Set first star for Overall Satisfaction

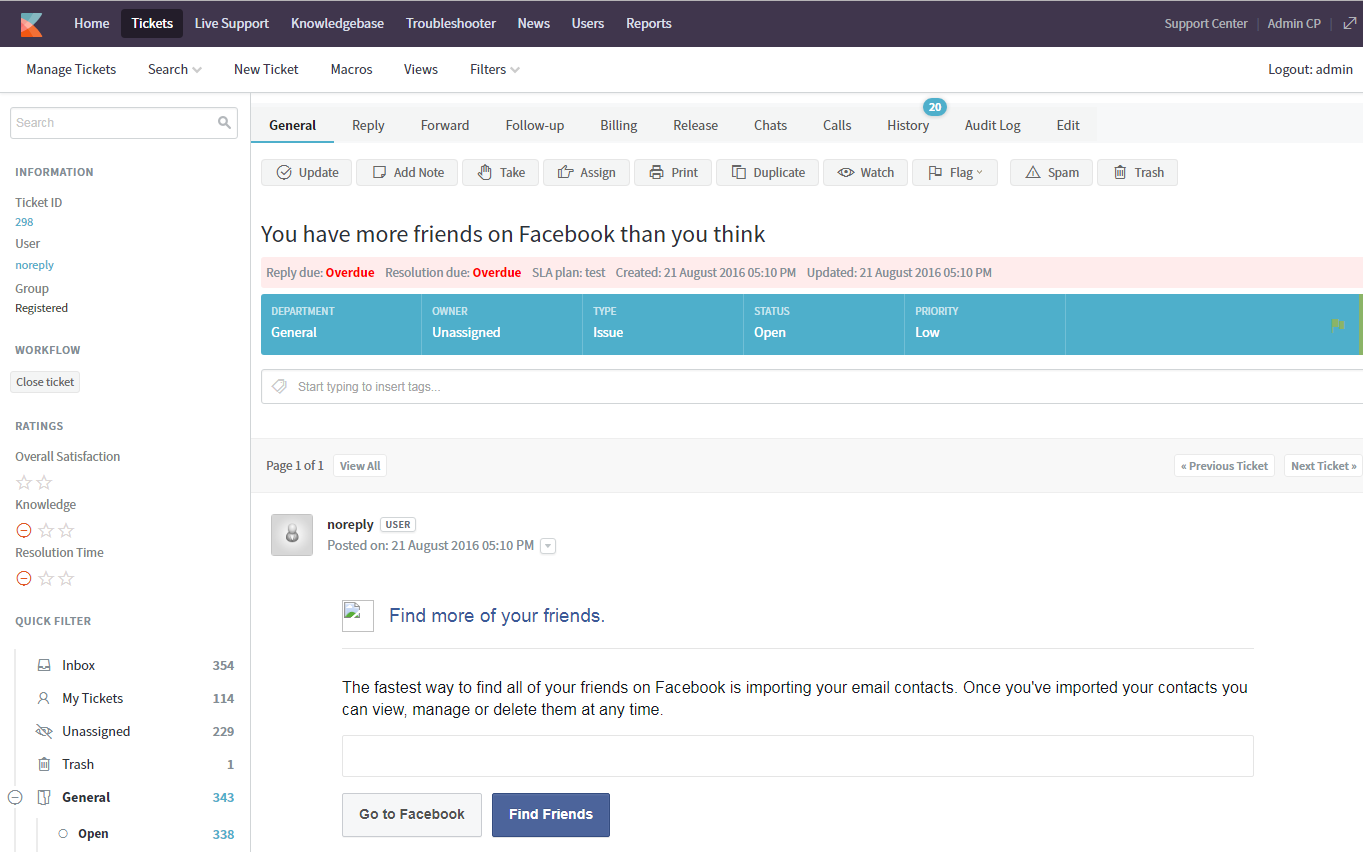pos(24,482)
